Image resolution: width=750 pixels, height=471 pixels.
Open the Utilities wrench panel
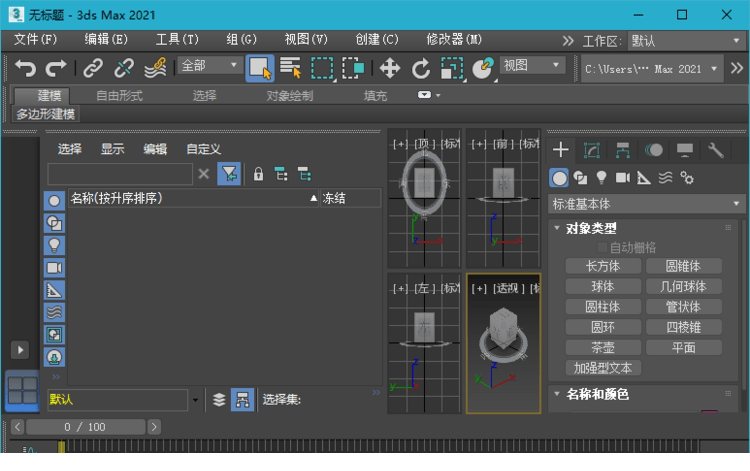pyautogui.click(x=716, y=150)
